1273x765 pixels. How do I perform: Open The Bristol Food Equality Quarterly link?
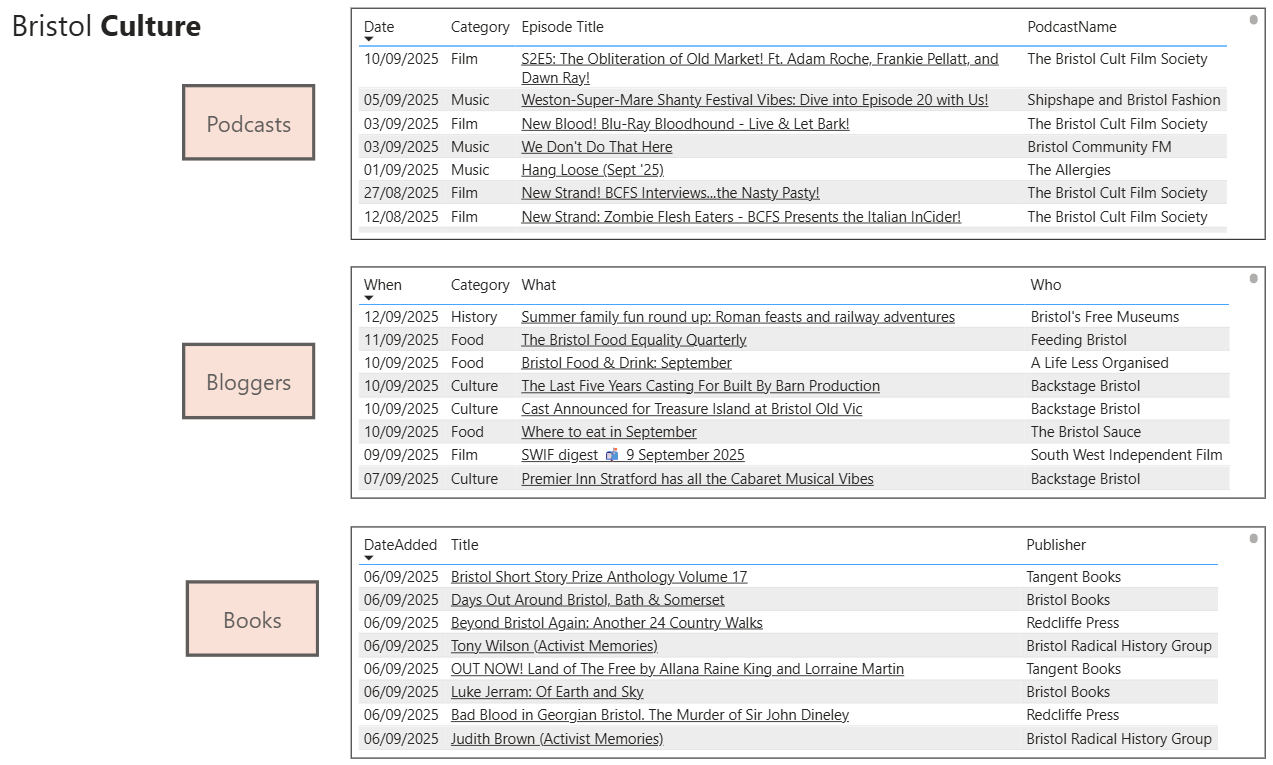pos(634,340)
